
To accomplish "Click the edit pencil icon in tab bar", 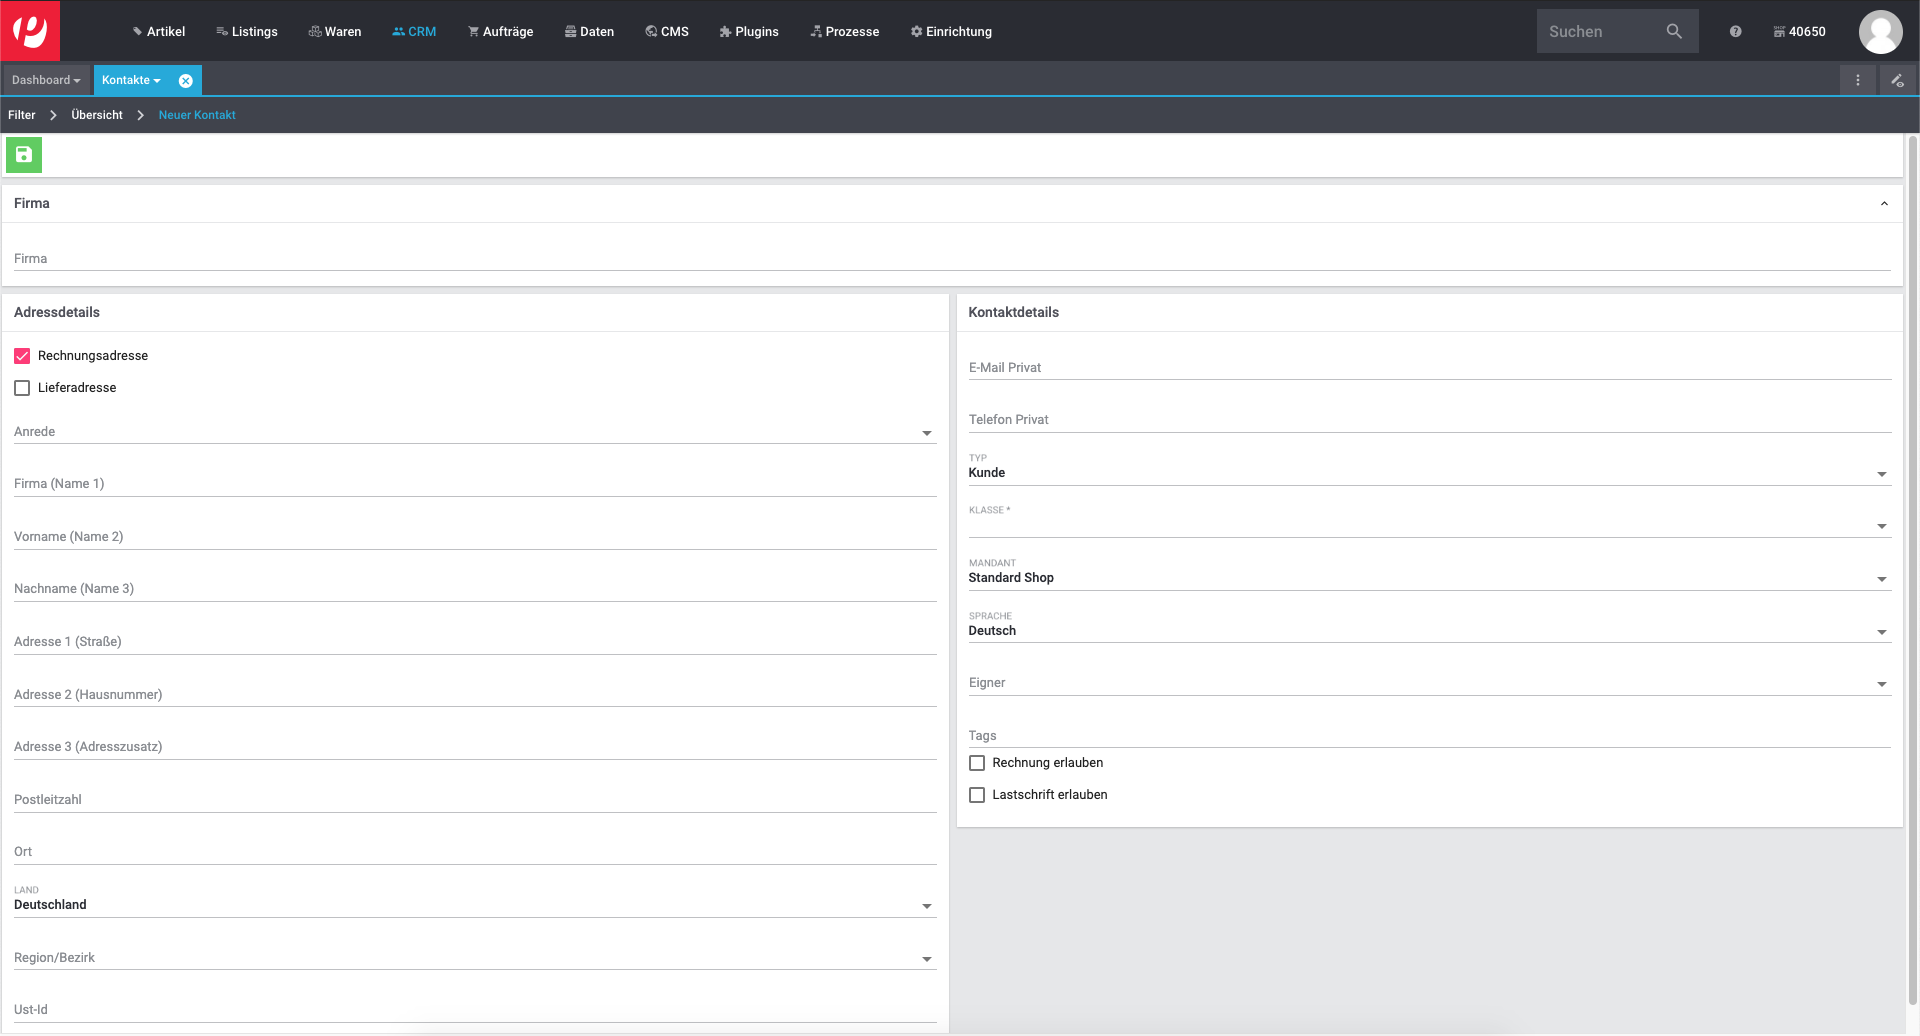I will pos(1897,81).
